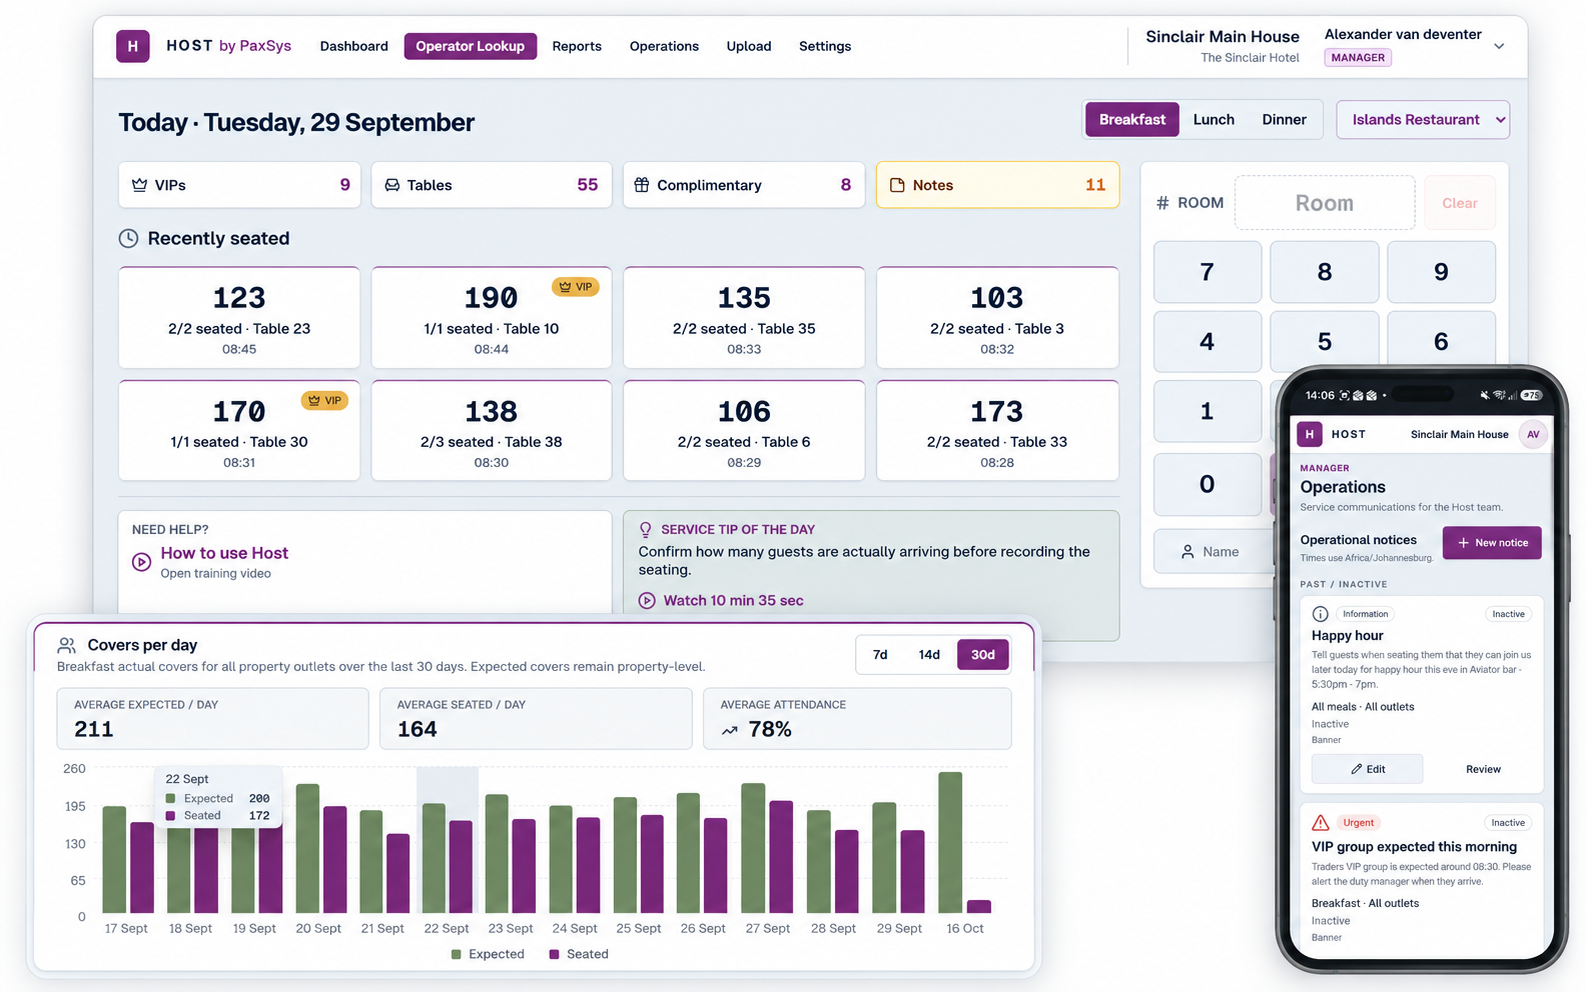Click the Tables icon in summary card

[x=392, y=185]
